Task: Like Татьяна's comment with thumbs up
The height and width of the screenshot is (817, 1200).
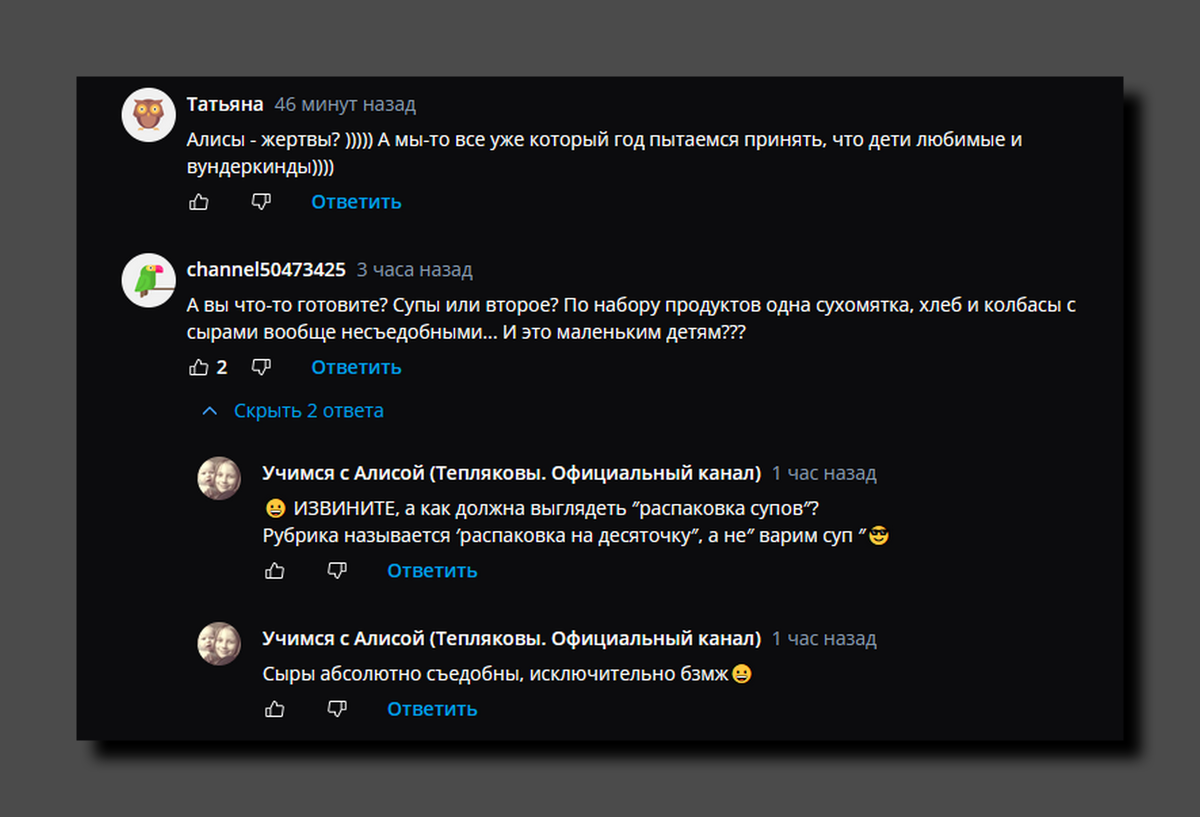Action: (x=199, y=202)
